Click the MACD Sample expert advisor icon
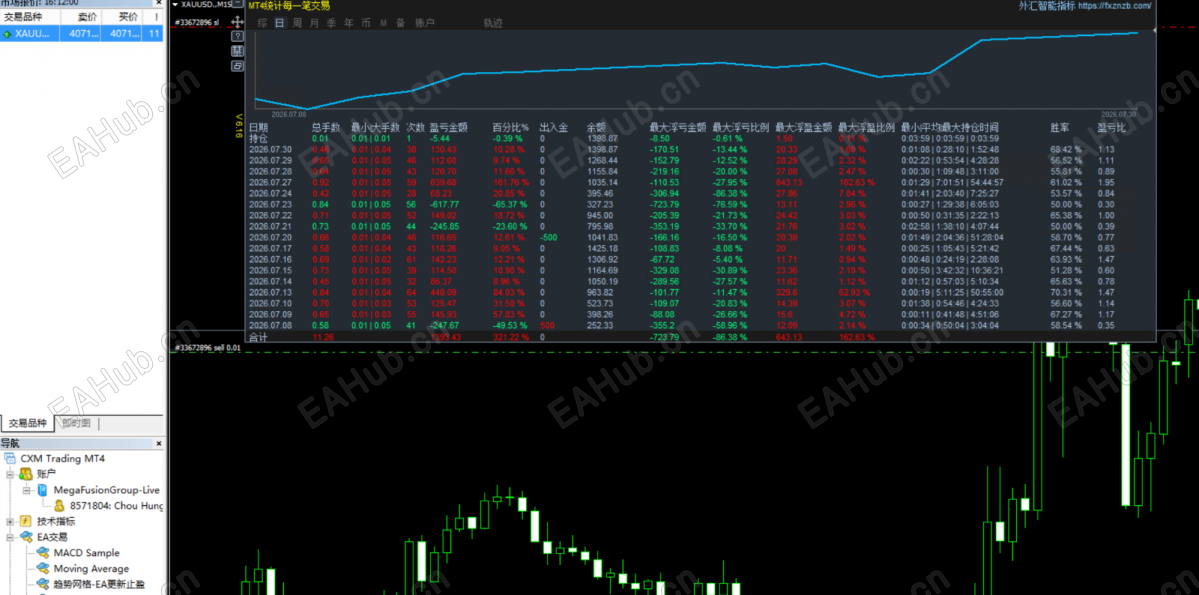Image resolution: width=1199 pixels, height=595 pixels. [42, 553]
